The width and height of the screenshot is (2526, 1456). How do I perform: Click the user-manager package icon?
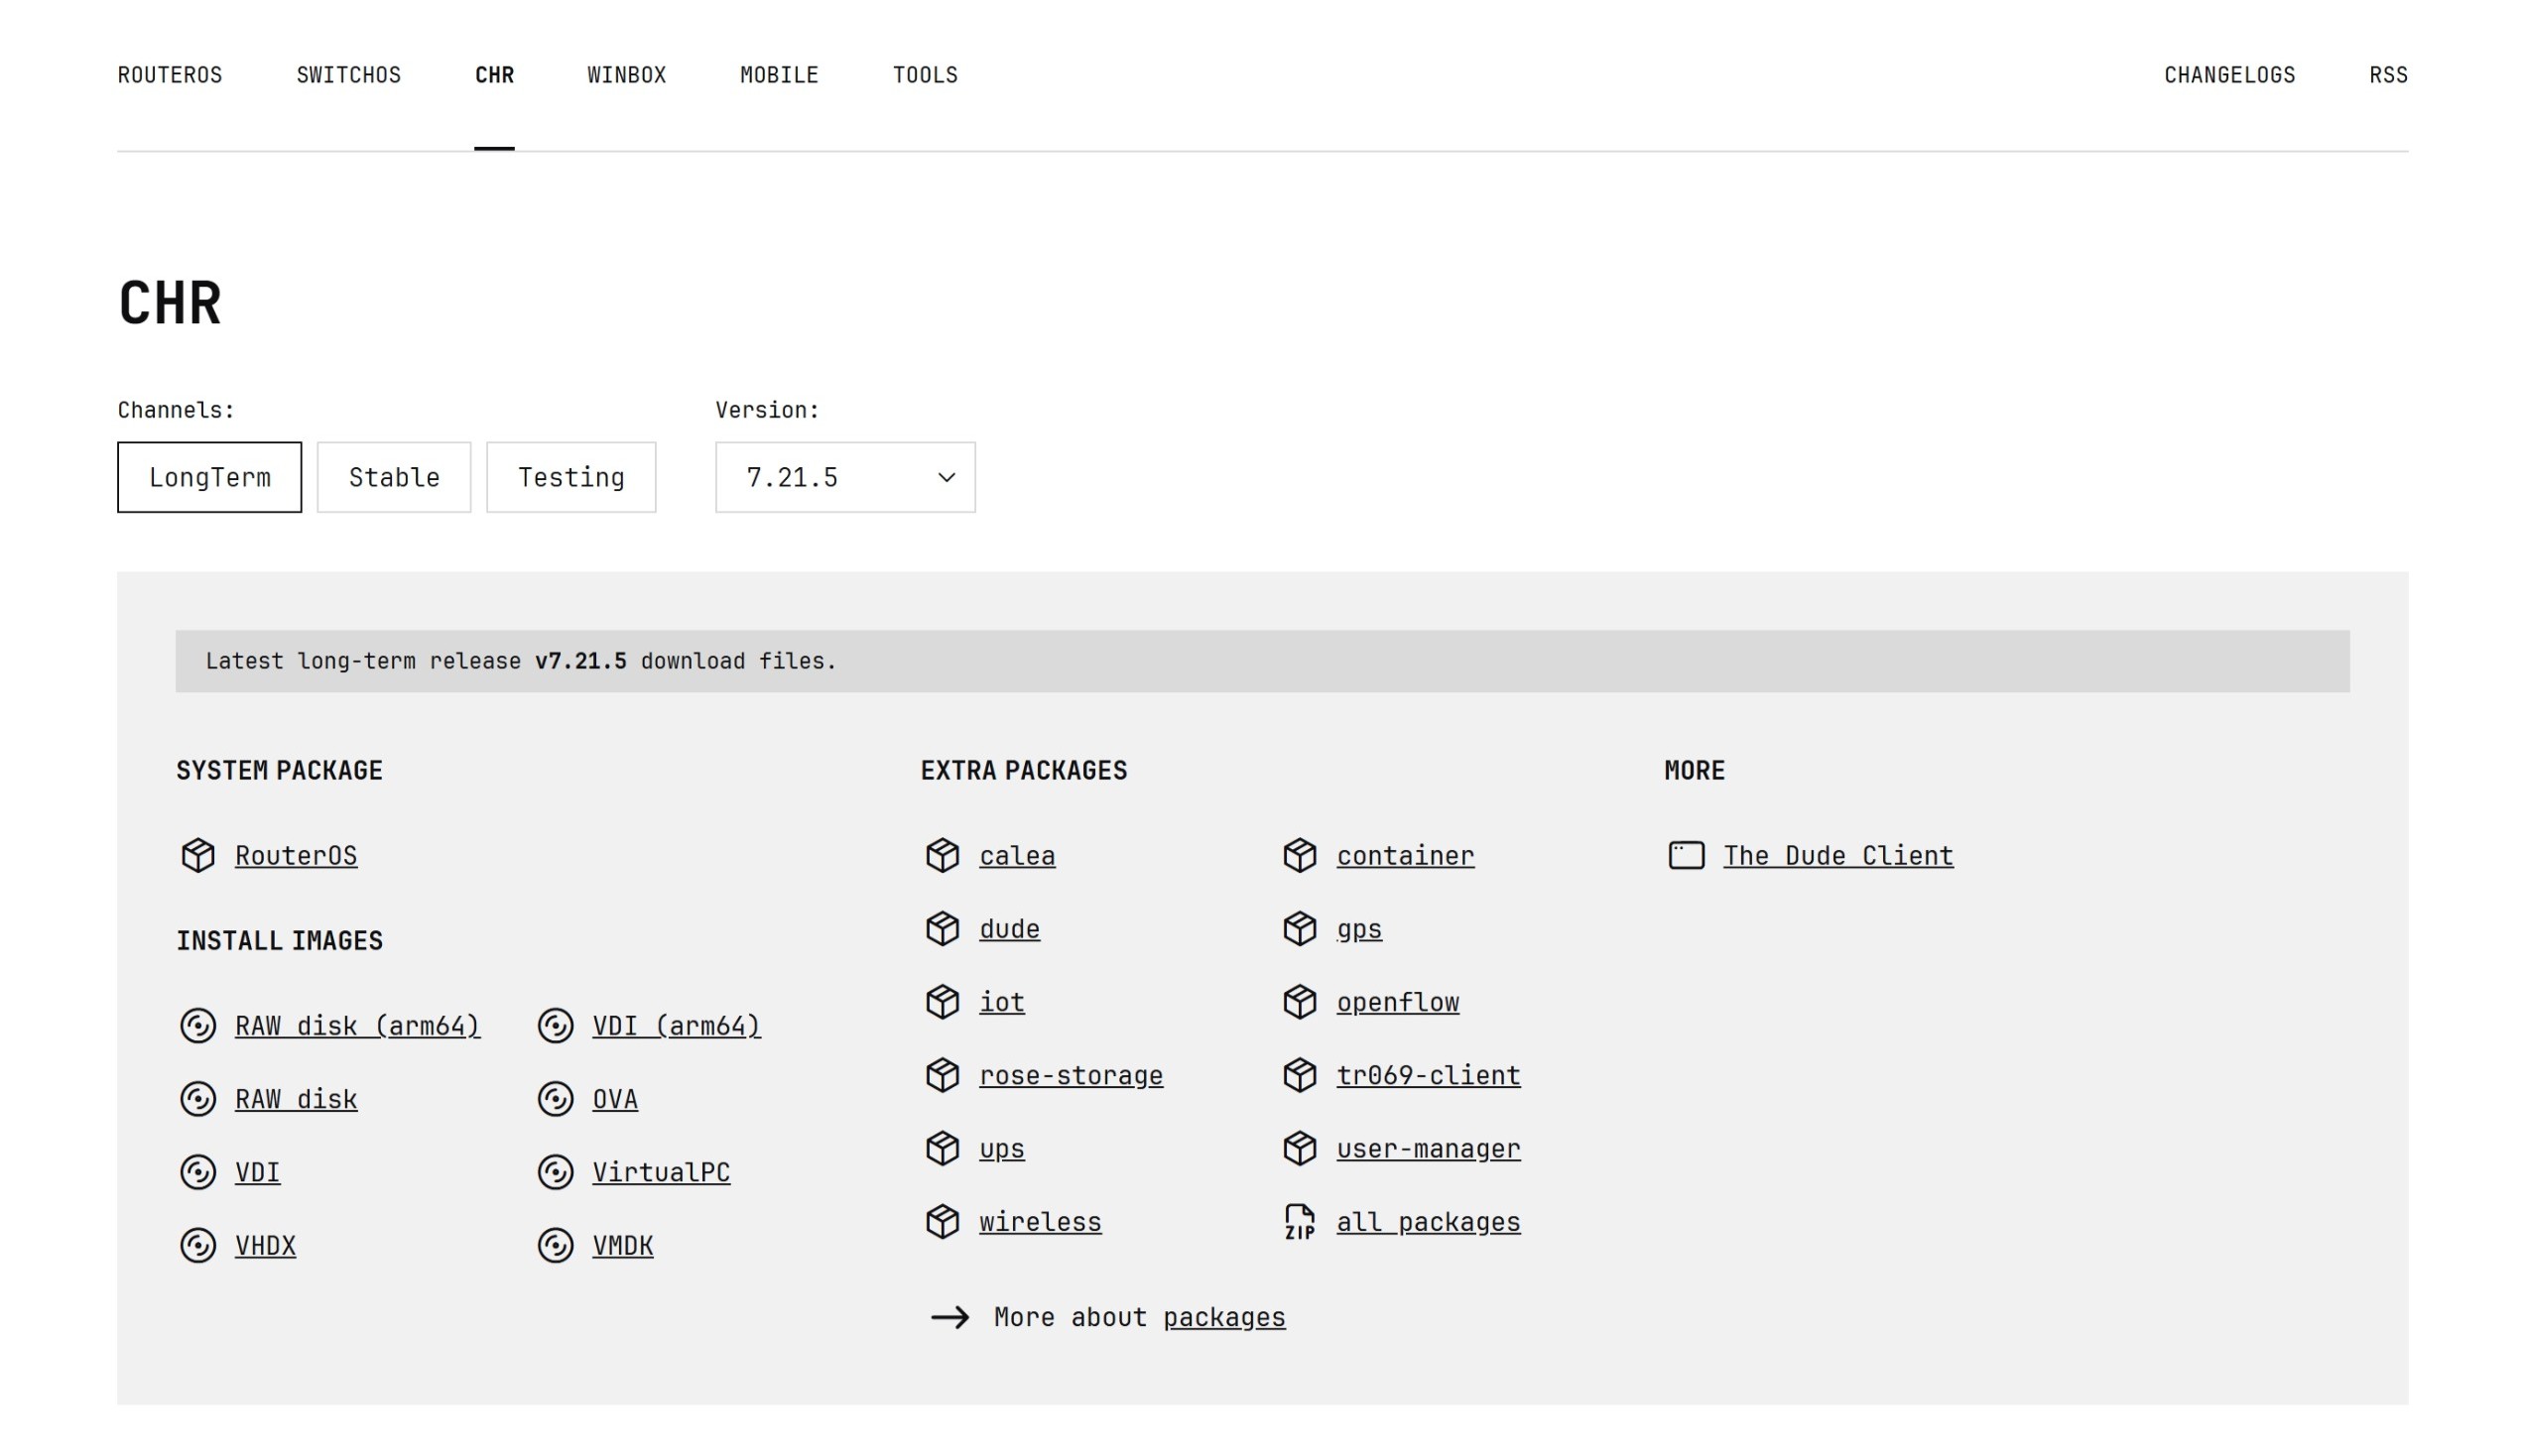[x=1299, y=1148]
